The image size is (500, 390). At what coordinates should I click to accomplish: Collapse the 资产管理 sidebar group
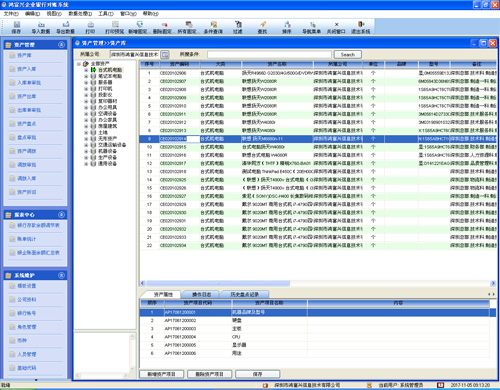tap(61, 44)
